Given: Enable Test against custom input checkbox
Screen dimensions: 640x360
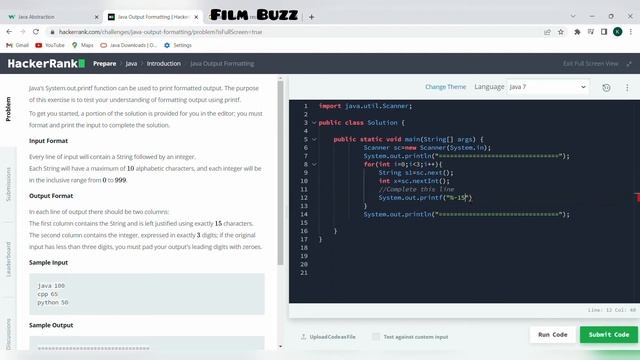Looking at the screenshot, I should (x=376, y=337).
